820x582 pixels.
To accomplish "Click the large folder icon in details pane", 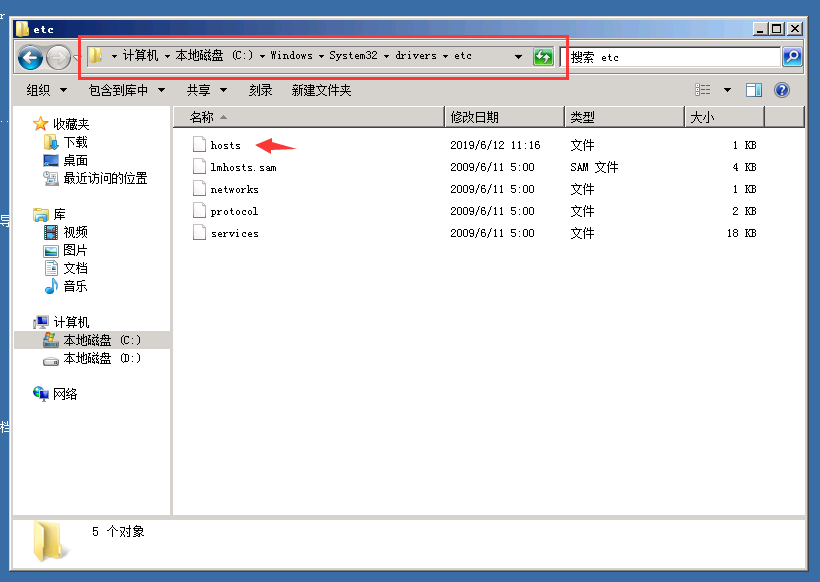I will tap(51, 542).
